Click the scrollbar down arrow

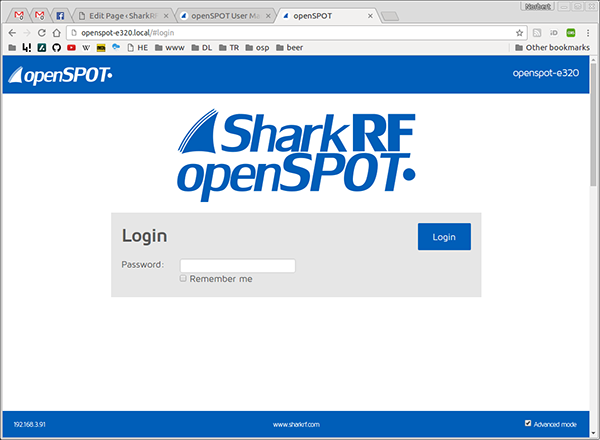pos(593,433)
